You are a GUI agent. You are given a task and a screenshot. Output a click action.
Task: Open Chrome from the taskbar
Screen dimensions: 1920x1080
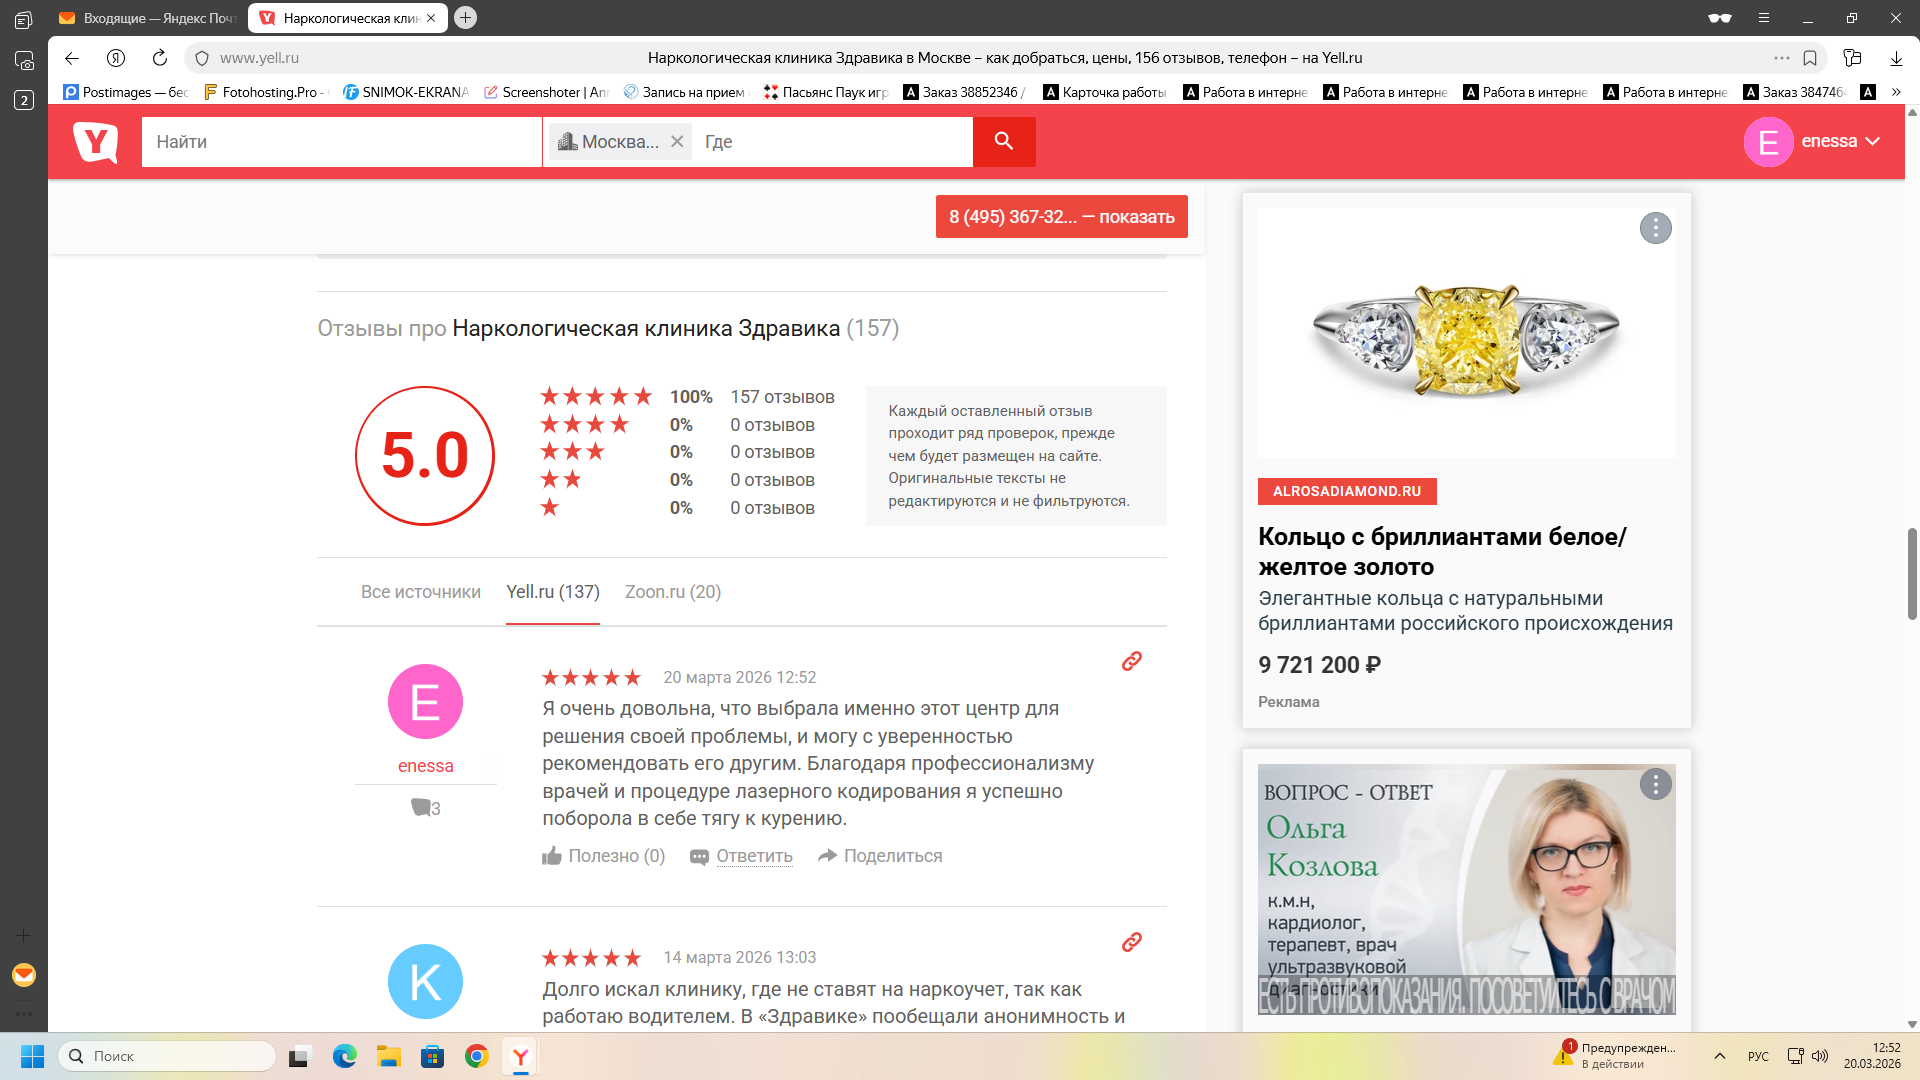click(476, 1056)
